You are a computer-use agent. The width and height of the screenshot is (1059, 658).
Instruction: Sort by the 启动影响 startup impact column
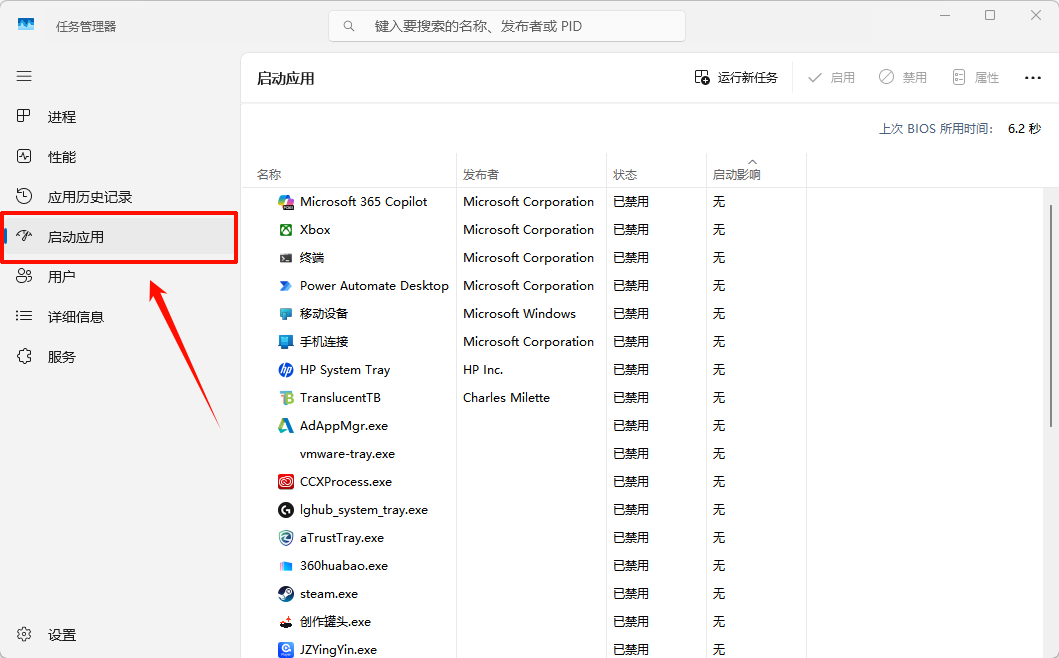tap(737, 174)
